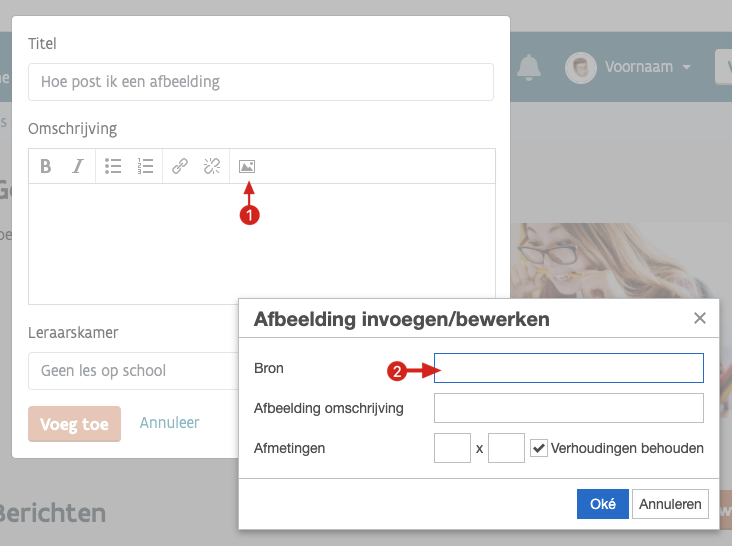Open the notifications bell

click(528, 68)
